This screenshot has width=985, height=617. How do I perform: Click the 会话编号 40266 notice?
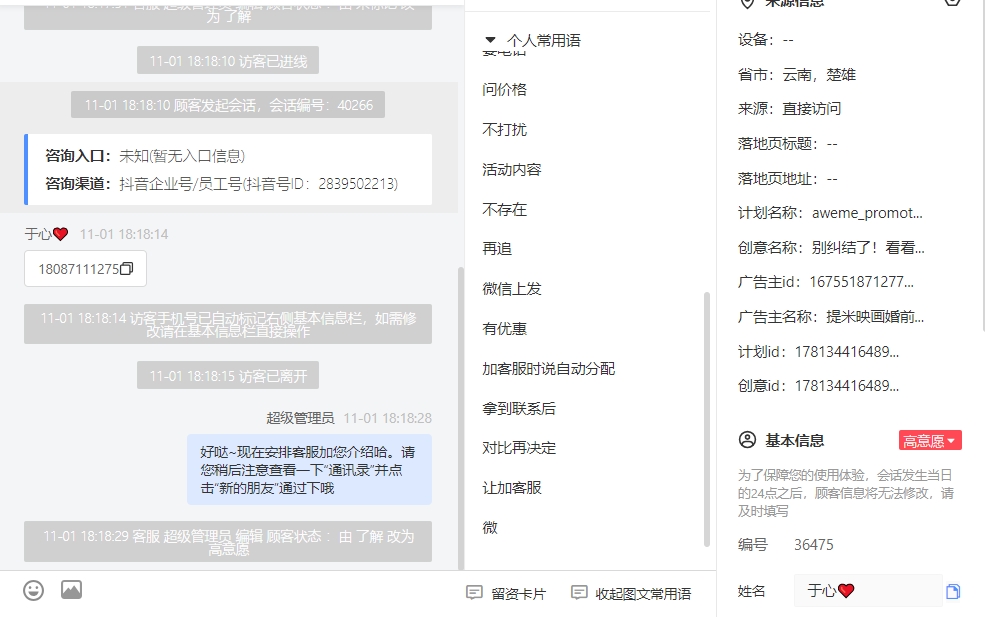228,104
